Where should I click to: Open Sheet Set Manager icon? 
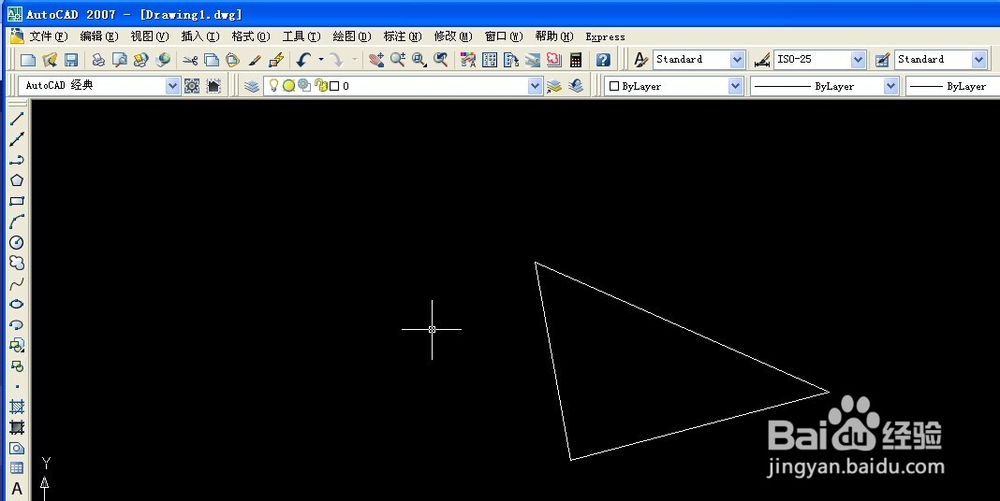[533, 60]
